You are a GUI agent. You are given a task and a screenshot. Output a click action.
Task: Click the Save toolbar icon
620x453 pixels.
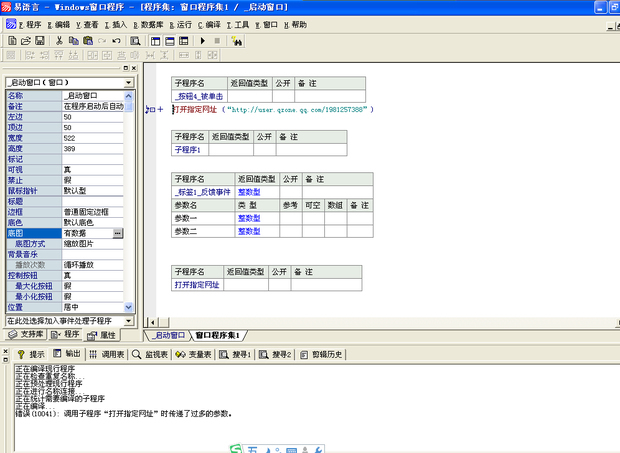(x=38, y=41)
